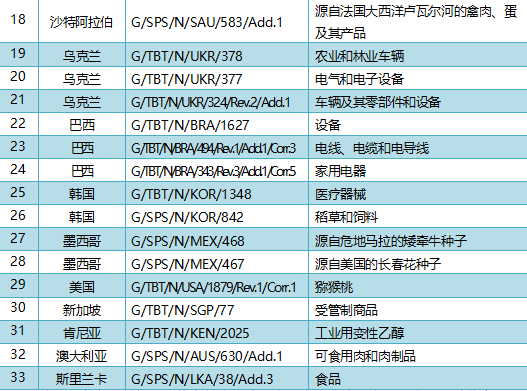Click the cell G/TBT/N/UKR/378

(217, 55)
